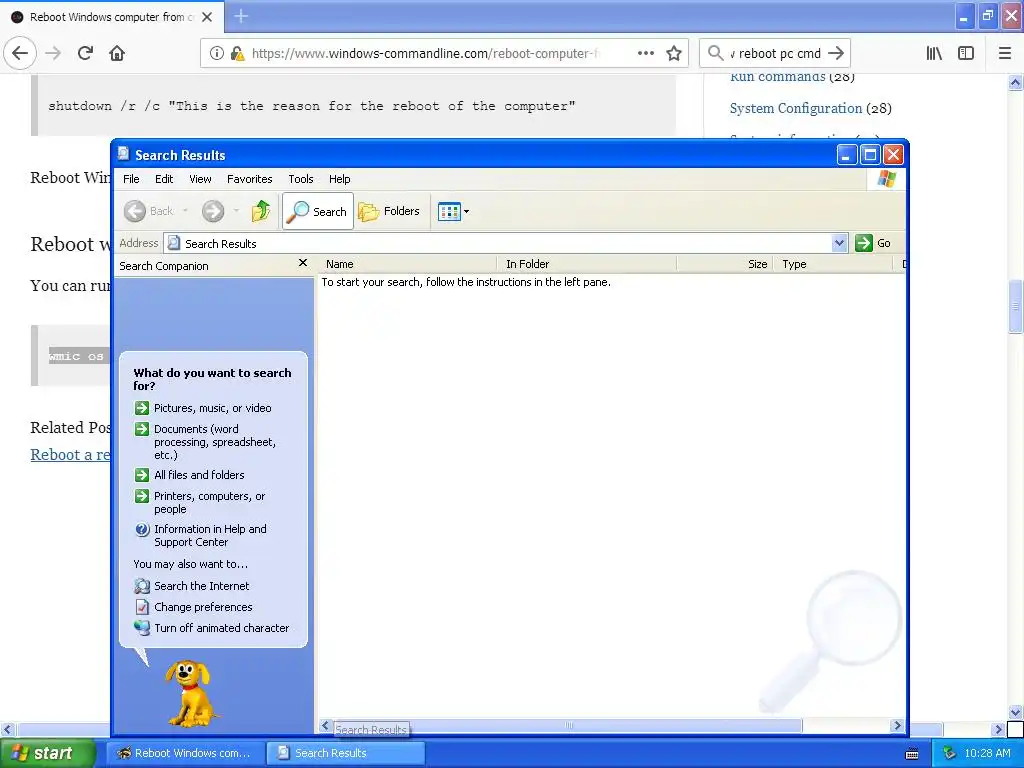Open the Edit menu
Image resolution: width=1024 pixels, height=768 pixels.
point(164,179)
